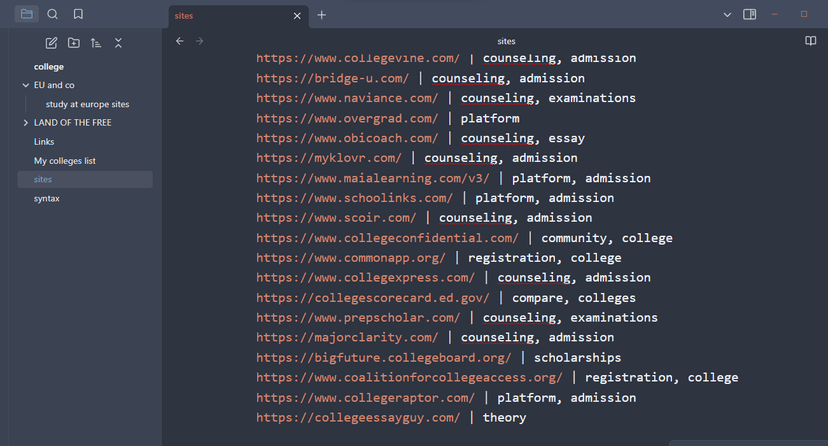Follow the collegeessayguy.com link
The width and height of the screenshot is (828, 446).
[x=358, y=418]
